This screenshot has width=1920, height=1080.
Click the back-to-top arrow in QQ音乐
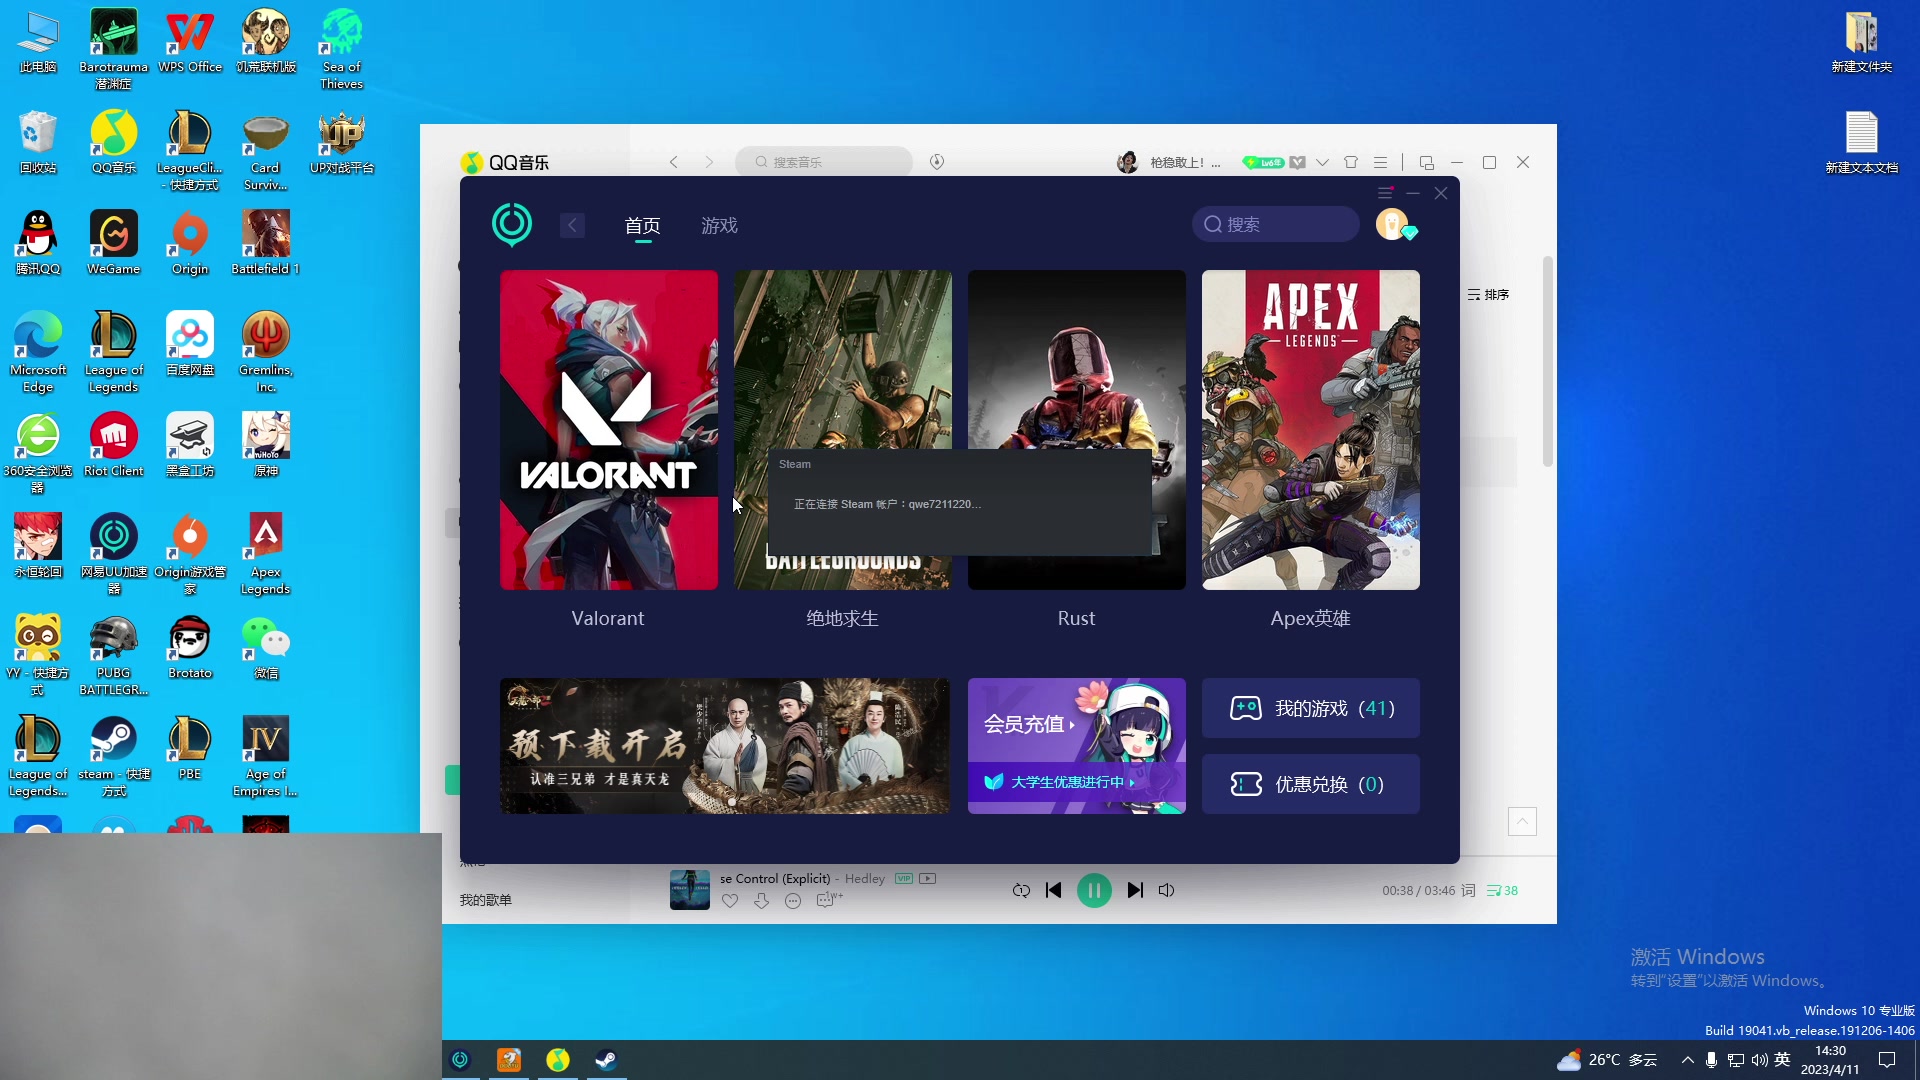click(x=1522, y=821)
